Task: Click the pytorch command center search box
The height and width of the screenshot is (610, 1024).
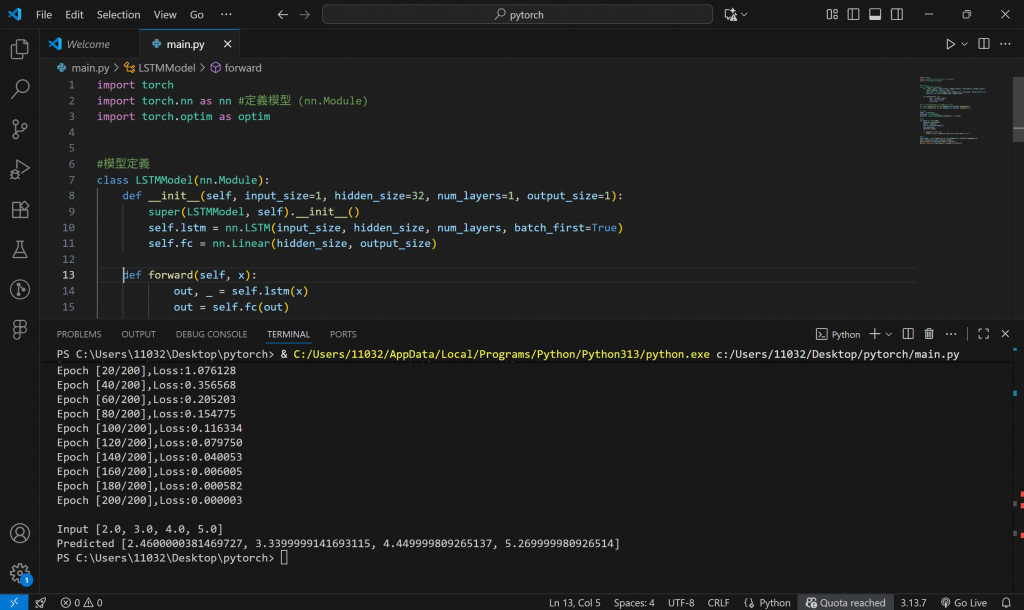Action: click(517, 15)
